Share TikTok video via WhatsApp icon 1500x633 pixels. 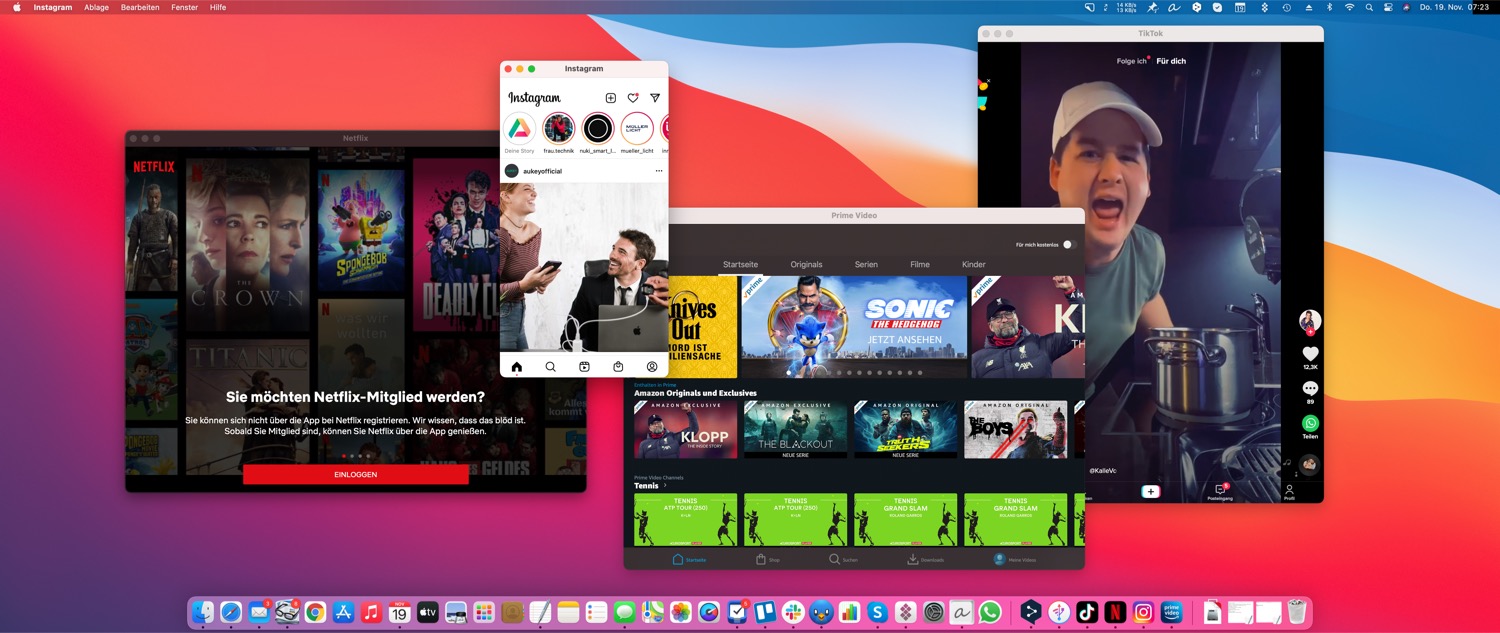pos(1310,424)
